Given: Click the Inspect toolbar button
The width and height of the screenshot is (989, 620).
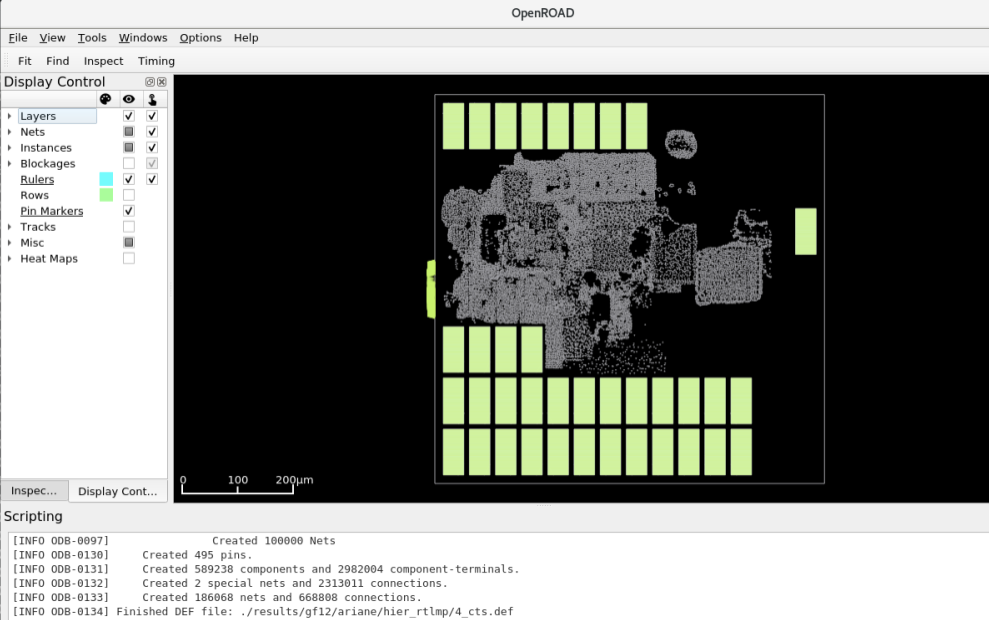Looking at the screenshot, I should (x=103, y=61).
